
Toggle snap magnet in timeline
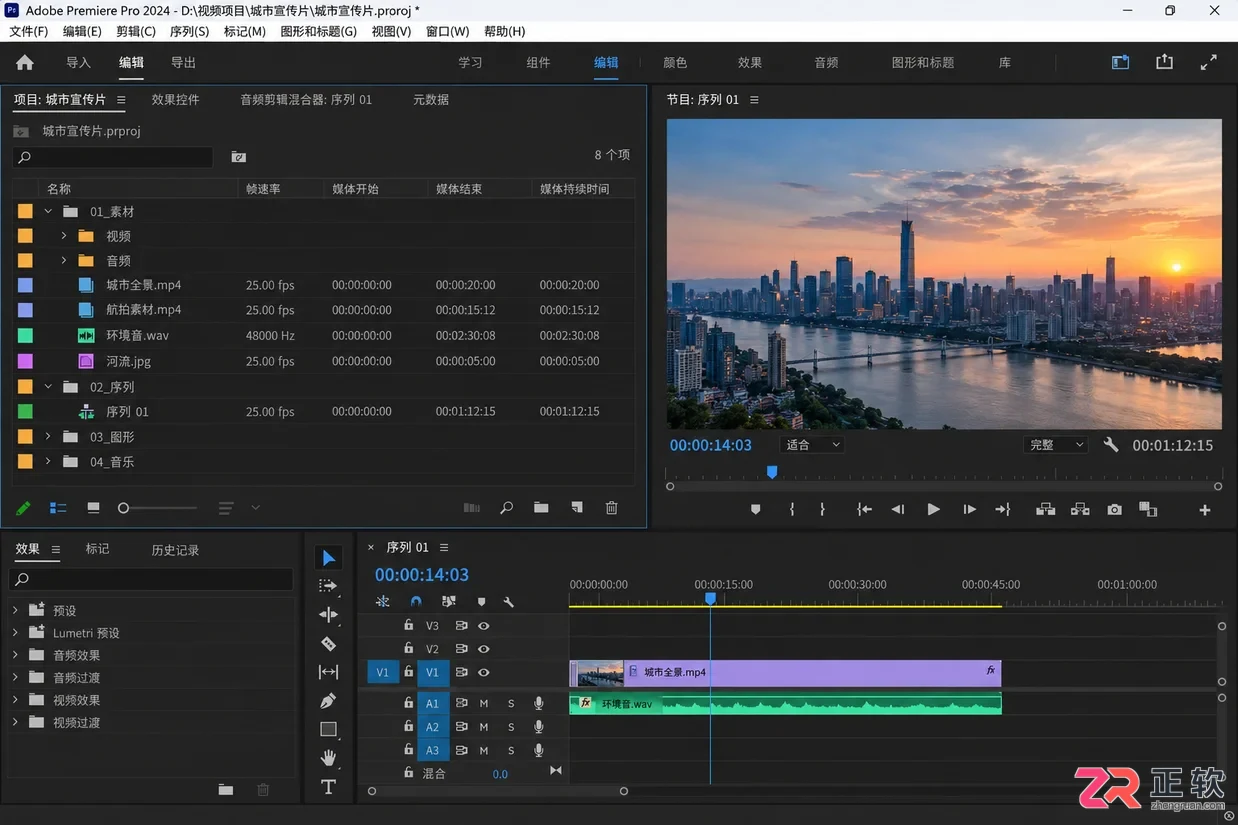click(416, 602)
